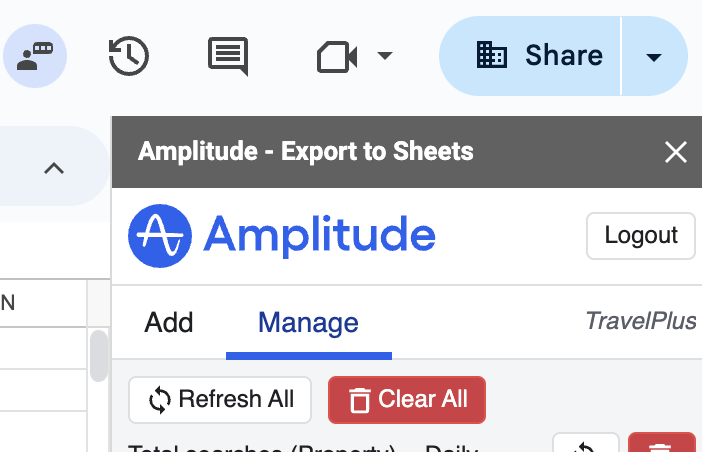Switch to the Add tab
Image resolution: width=702 pixels, height=452 pixels.
click(x=169, y=322)
